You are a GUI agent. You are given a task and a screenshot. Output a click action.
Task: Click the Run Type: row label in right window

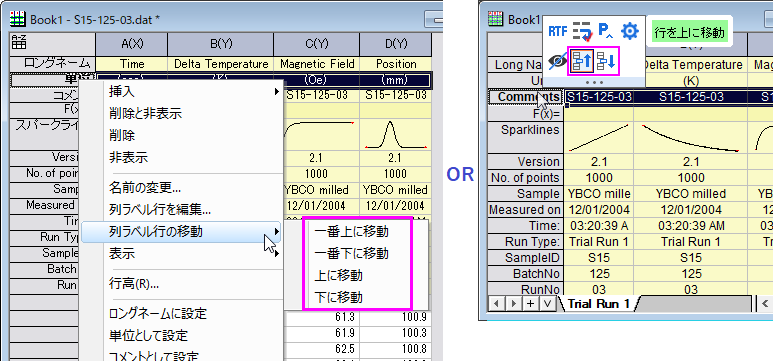coord(526,242)
